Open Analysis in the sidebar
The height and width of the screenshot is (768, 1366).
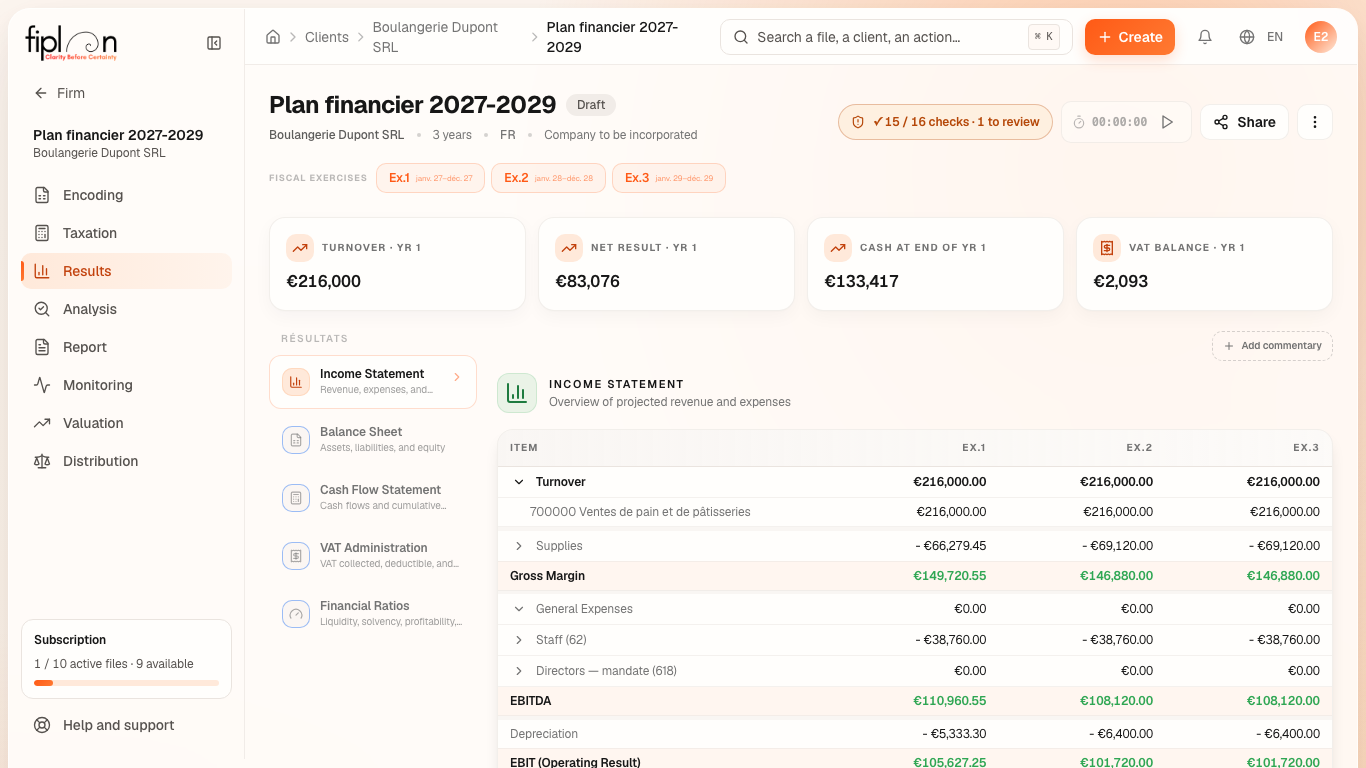point(126,309)
